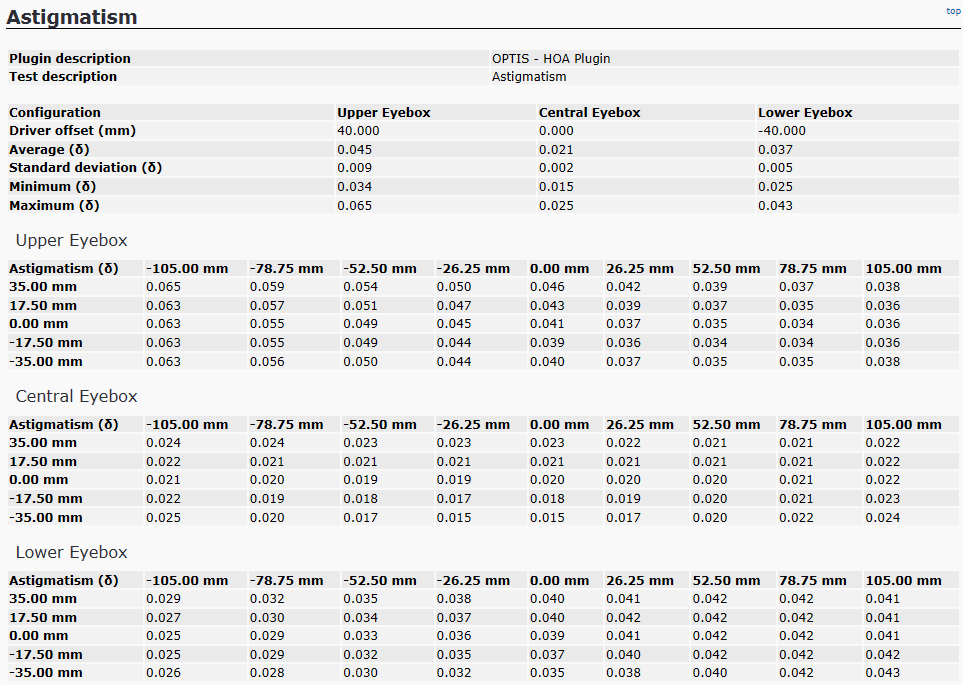Screen dimensions: 963x685
Task: Click the 0.043 value in Lower Eyebox table's last row
Action: [x=882, y=673]
